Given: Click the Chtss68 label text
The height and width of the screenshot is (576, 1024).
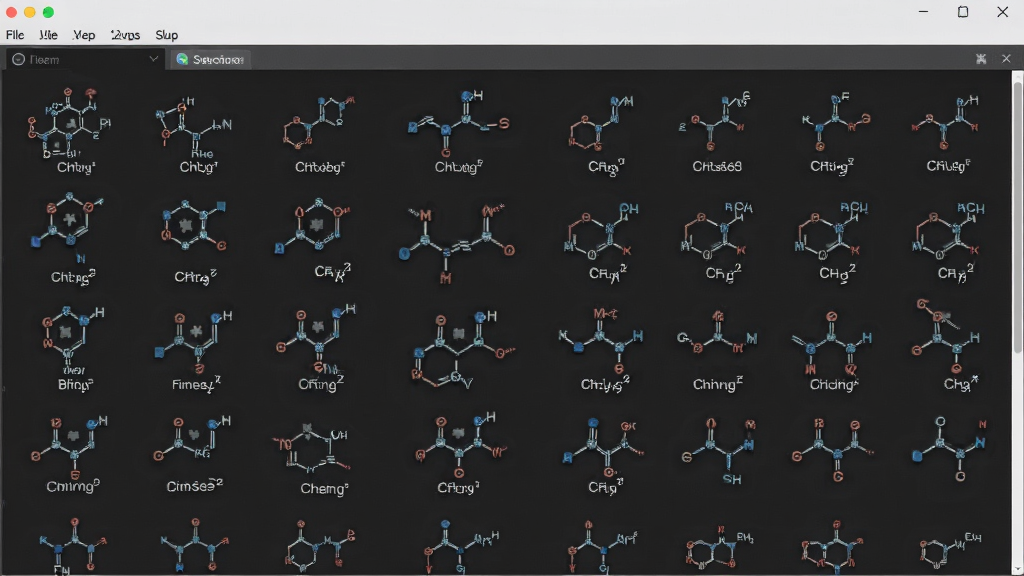Looking at the screenshot, I should tap(716, 167).
